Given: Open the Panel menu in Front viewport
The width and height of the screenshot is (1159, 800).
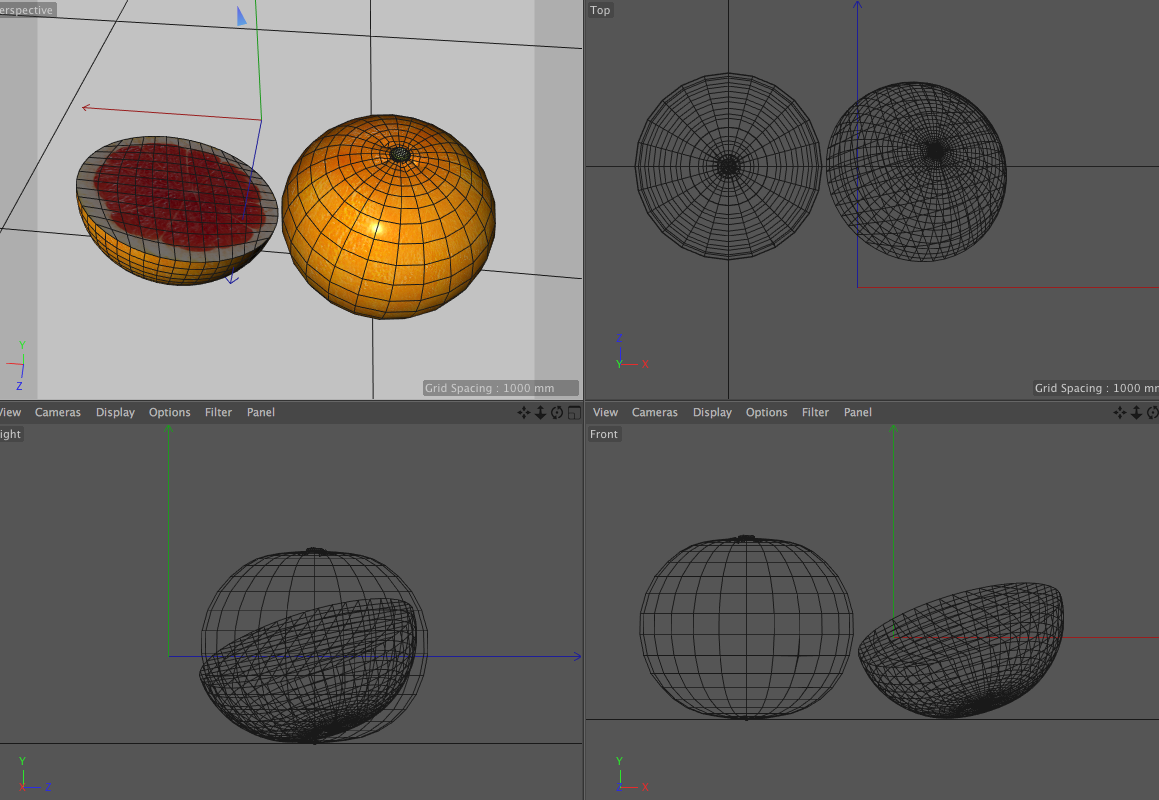Looking at the screenshot, I should (858, 412).
